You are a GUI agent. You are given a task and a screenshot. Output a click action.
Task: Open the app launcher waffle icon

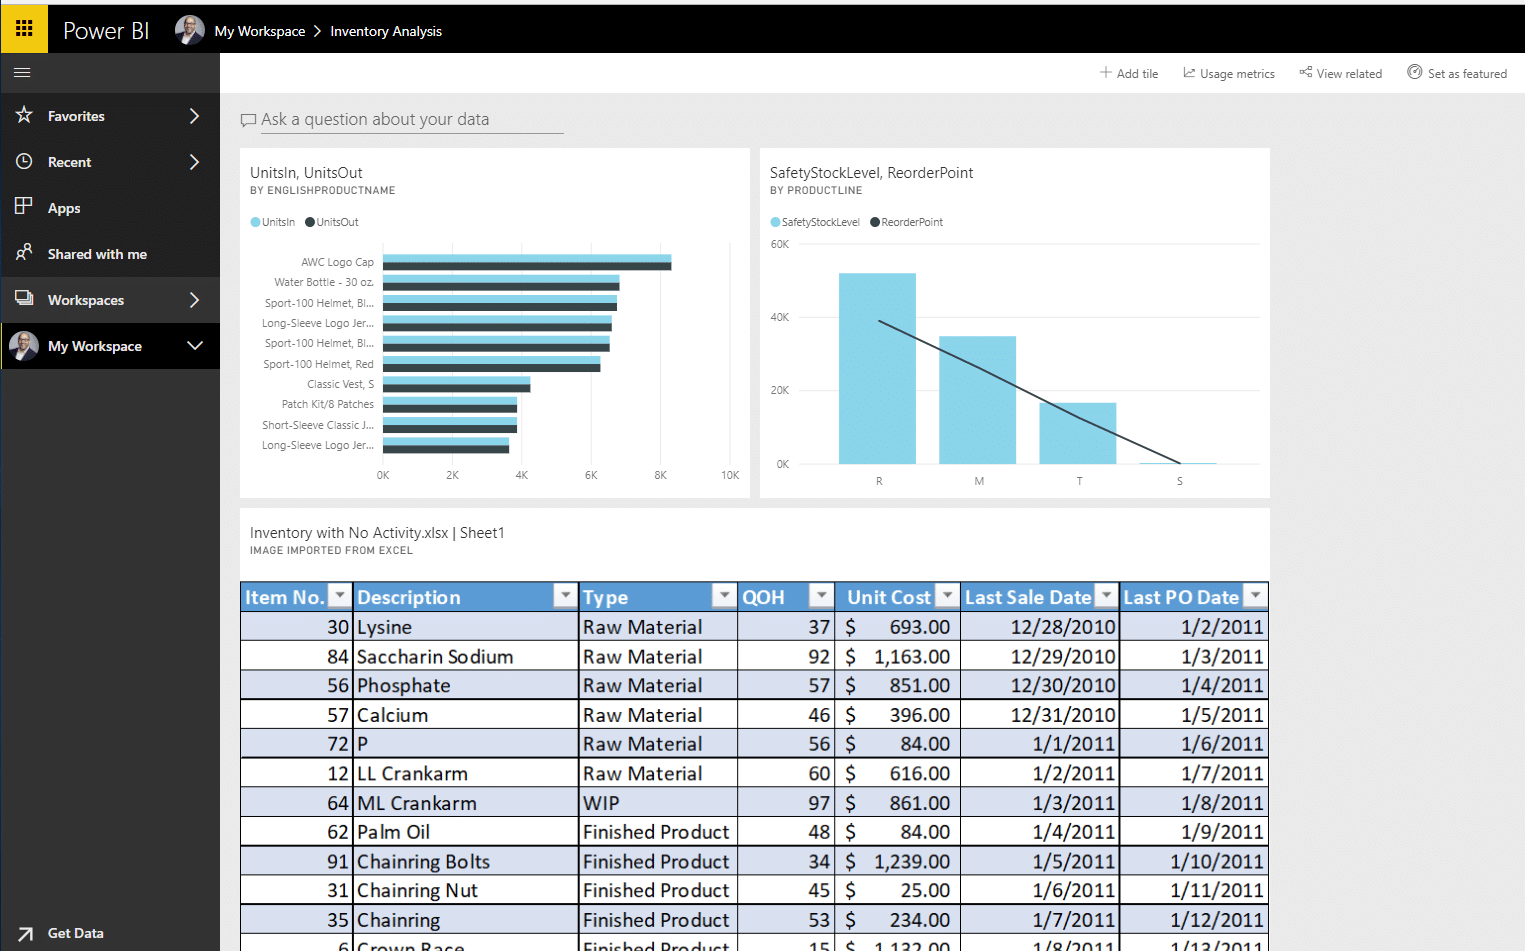coord(24,29)
